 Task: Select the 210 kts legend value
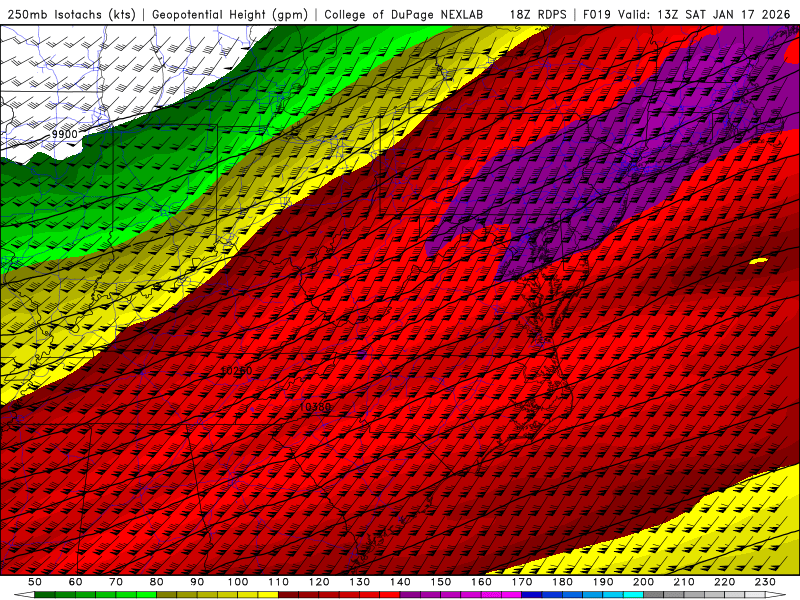click(x=684, y=582)
